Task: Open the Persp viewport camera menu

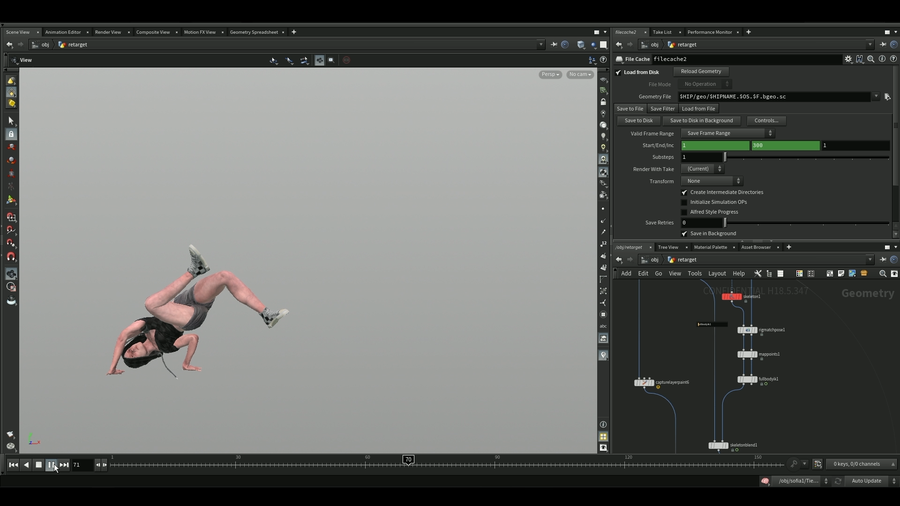Action: [x=550, y=74]
